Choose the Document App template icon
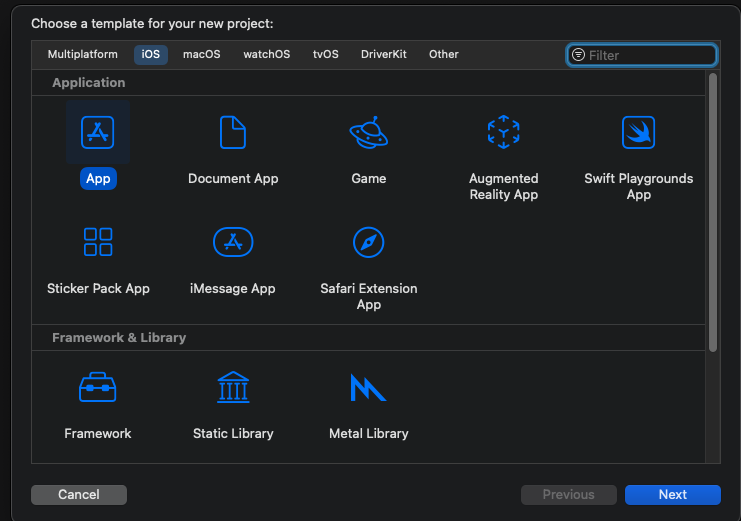 pyautogui.click(x=233, y=132)
